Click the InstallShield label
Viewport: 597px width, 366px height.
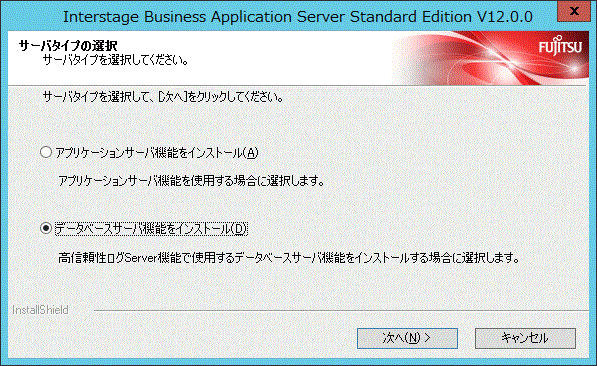(40, 310)
